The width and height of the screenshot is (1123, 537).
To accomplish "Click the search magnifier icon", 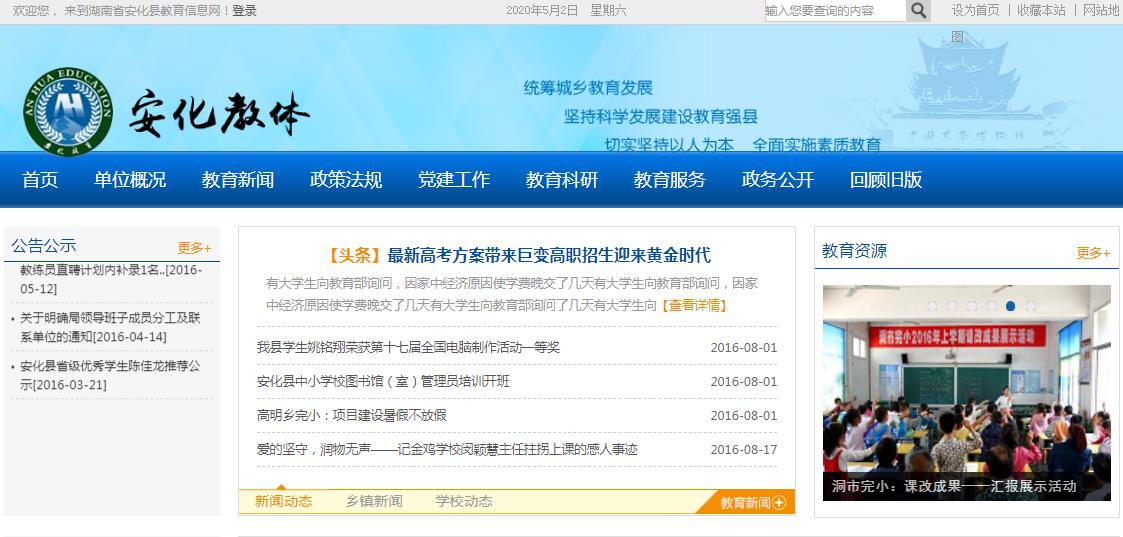I will (x=918, y=11).
